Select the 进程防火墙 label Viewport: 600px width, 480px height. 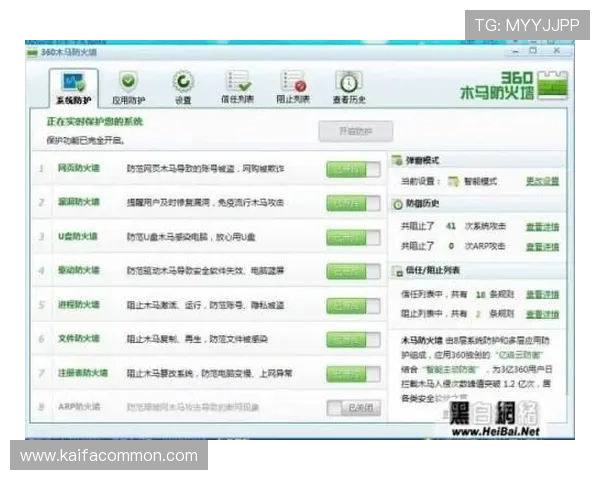tap(79, 305)
